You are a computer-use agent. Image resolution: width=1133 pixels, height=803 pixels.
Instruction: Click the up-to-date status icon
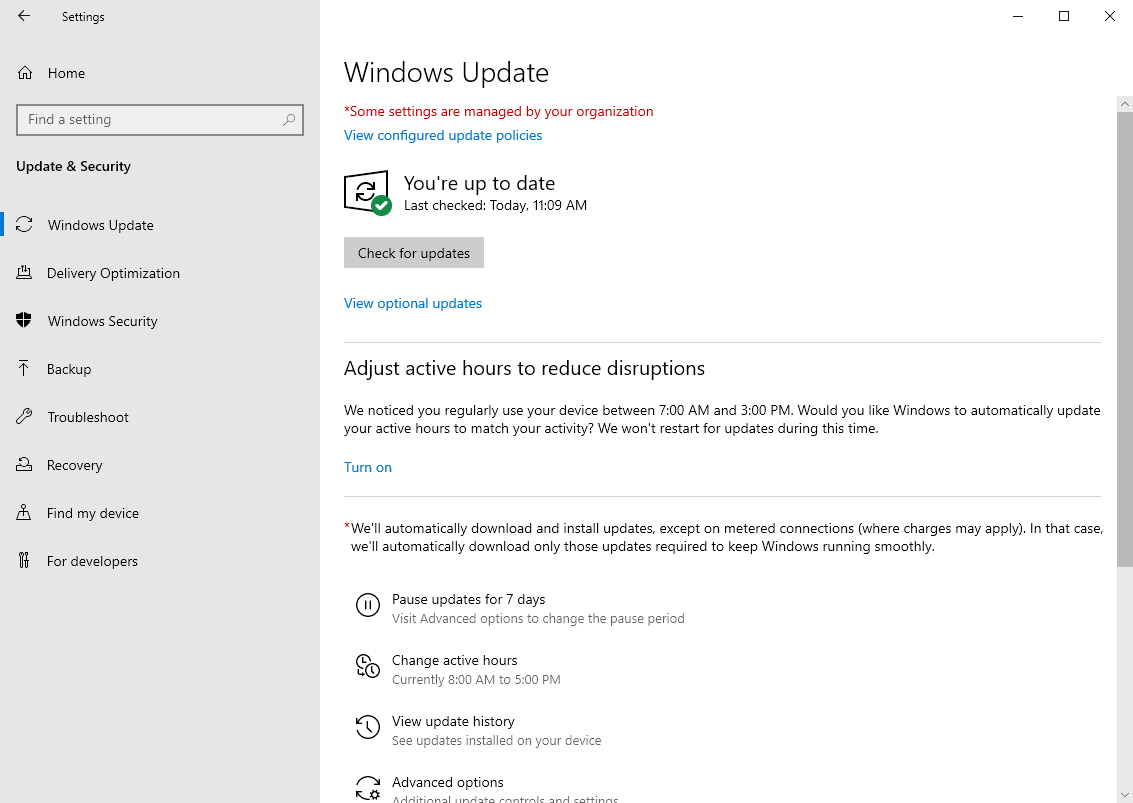(x=368, y=193)
